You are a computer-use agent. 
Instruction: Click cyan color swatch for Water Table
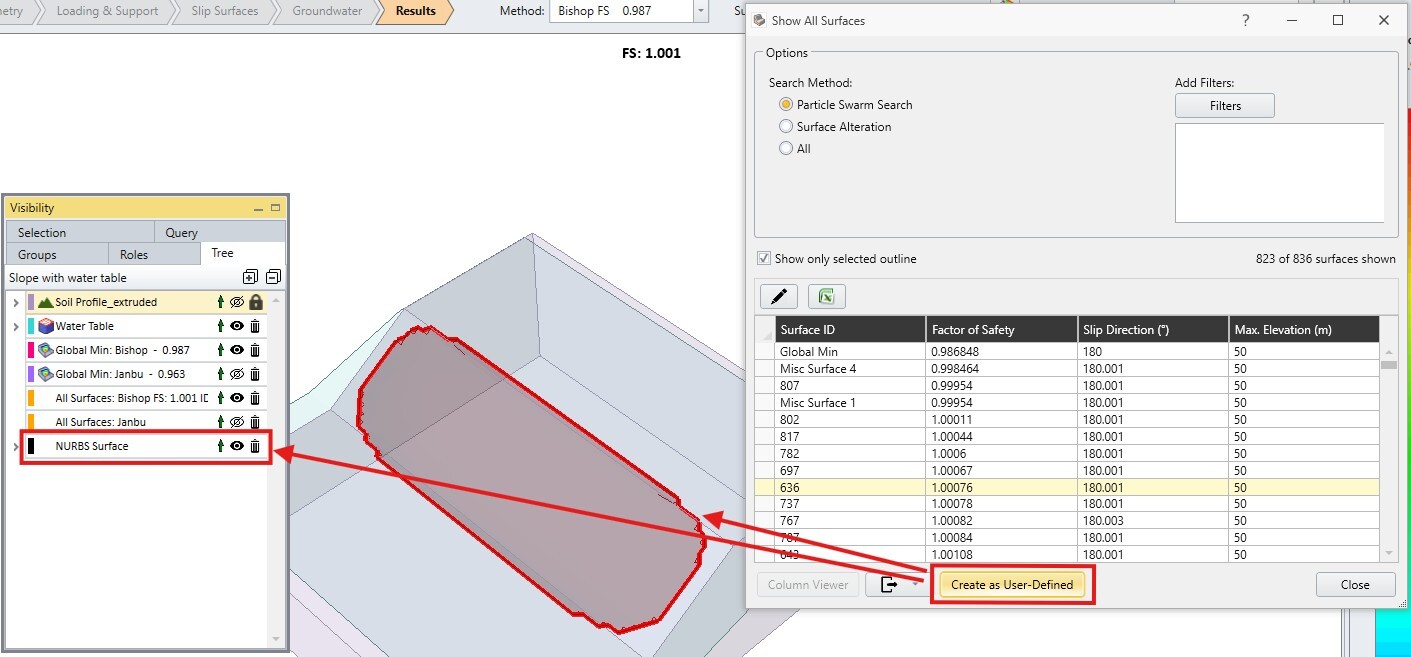click(31, 326)
